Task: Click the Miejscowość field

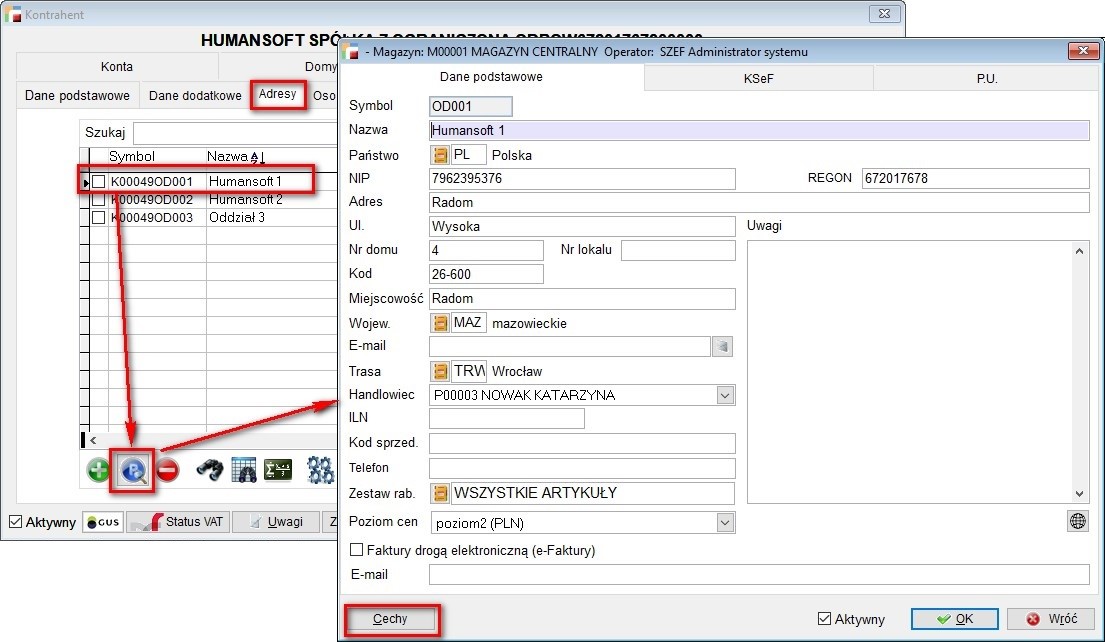Action: pos(582,298)
